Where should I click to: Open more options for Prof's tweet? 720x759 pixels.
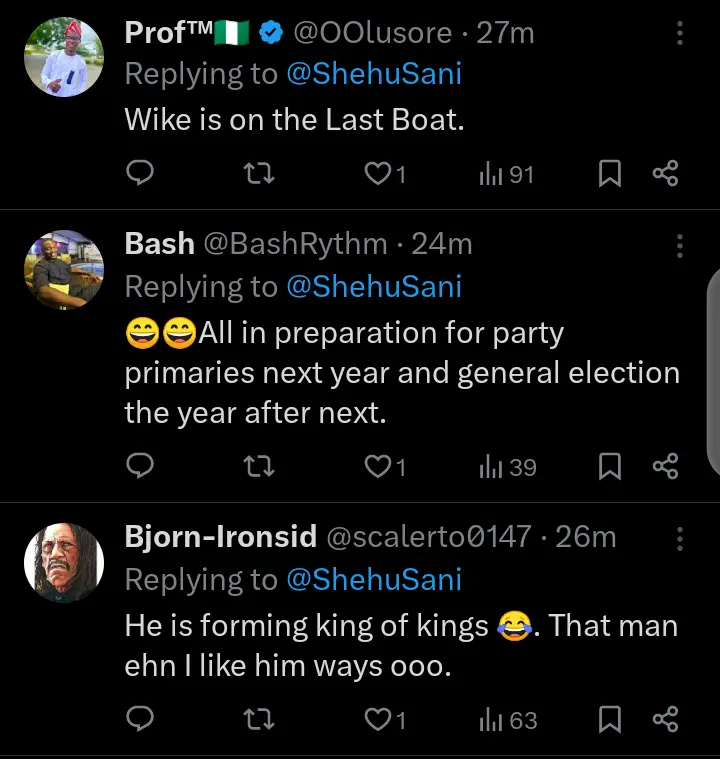coord(680,34)
